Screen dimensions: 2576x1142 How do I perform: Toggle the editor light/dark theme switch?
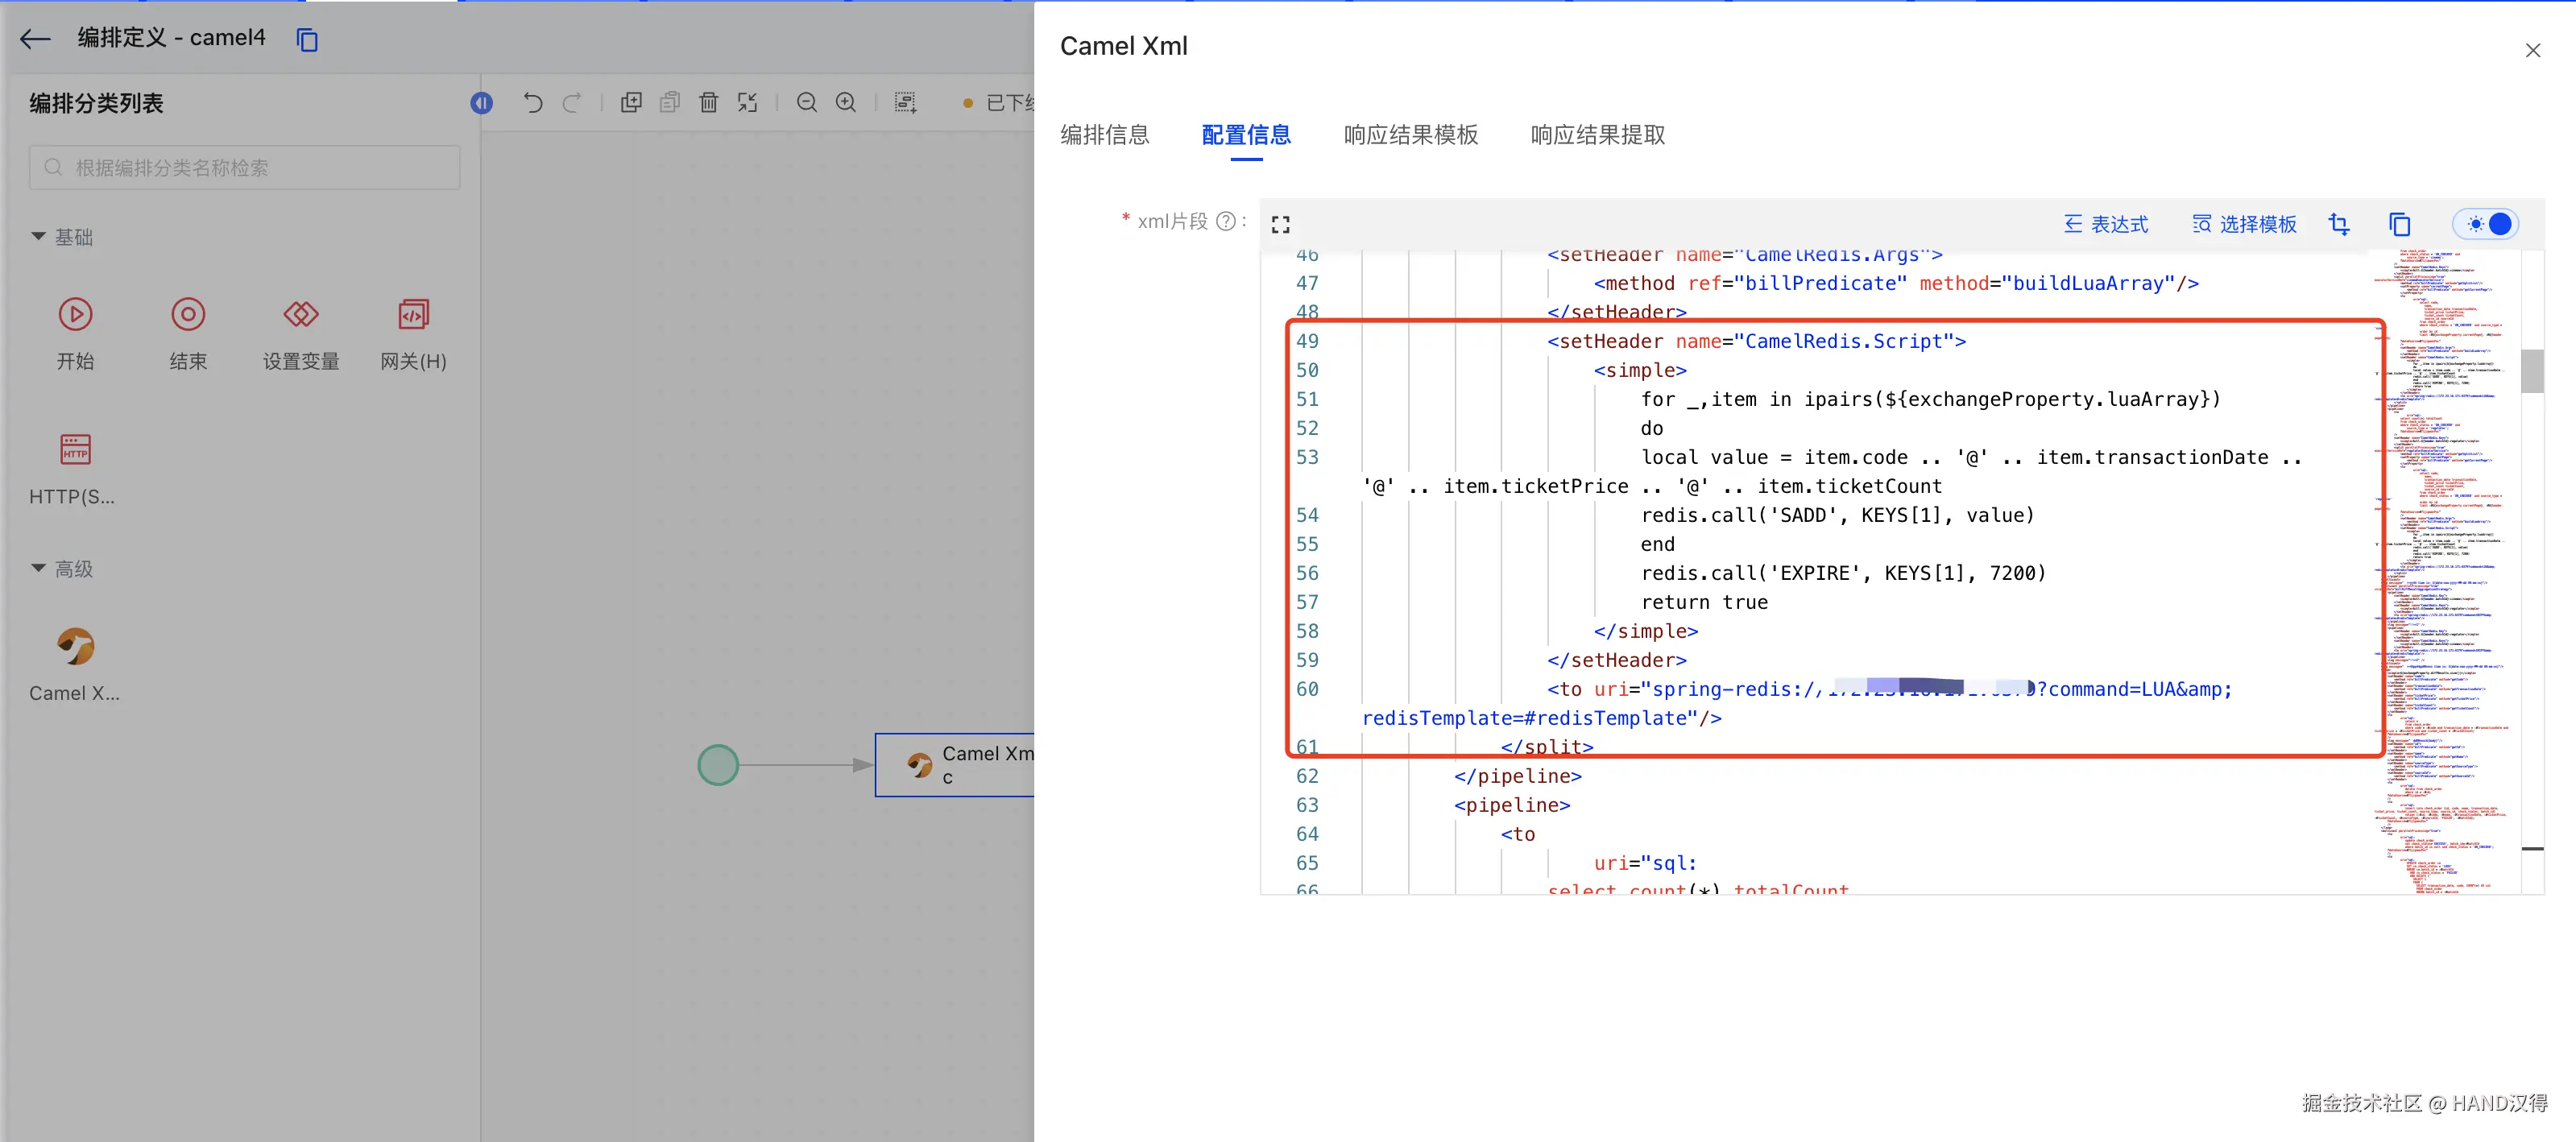click(x=2487, y=224)
